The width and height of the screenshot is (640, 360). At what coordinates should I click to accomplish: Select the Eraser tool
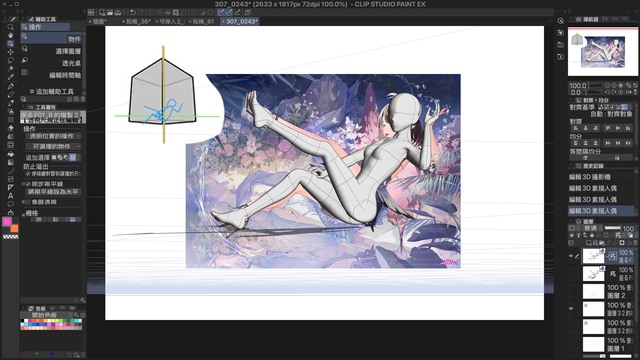[11, 128]
